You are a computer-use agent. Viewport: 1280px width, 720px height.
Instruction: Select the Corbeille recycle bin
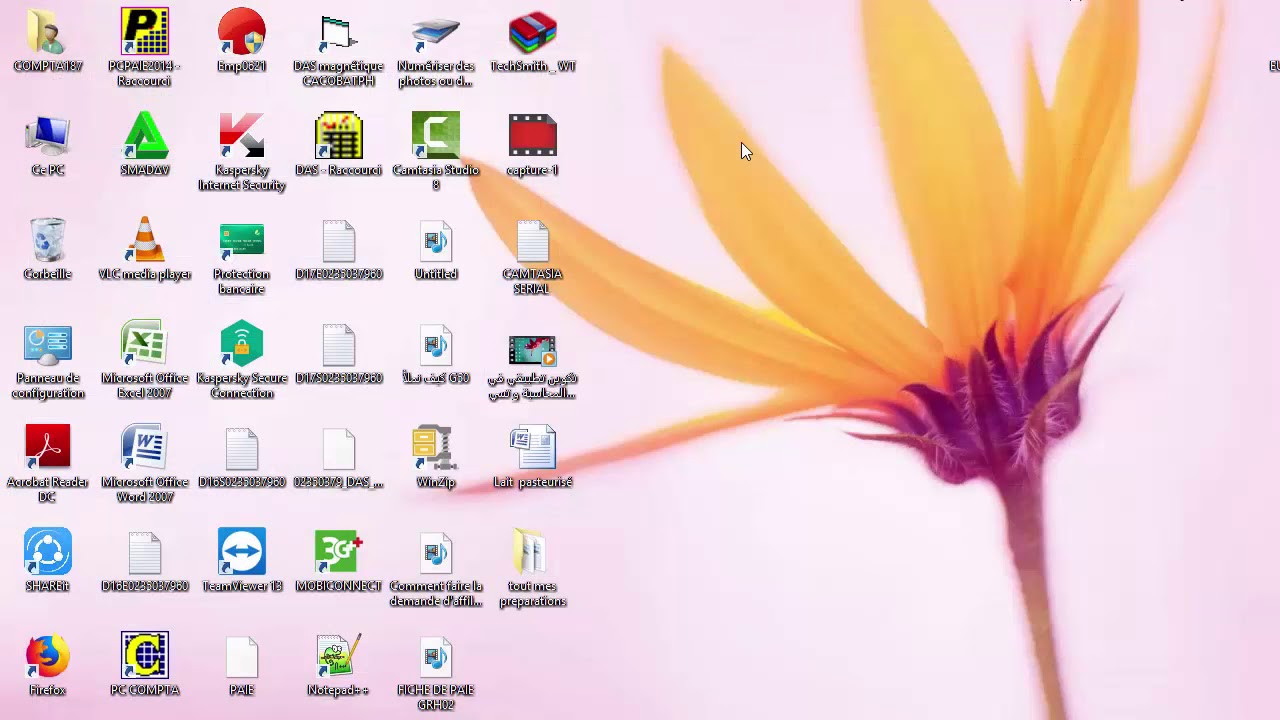pos(47,240)
